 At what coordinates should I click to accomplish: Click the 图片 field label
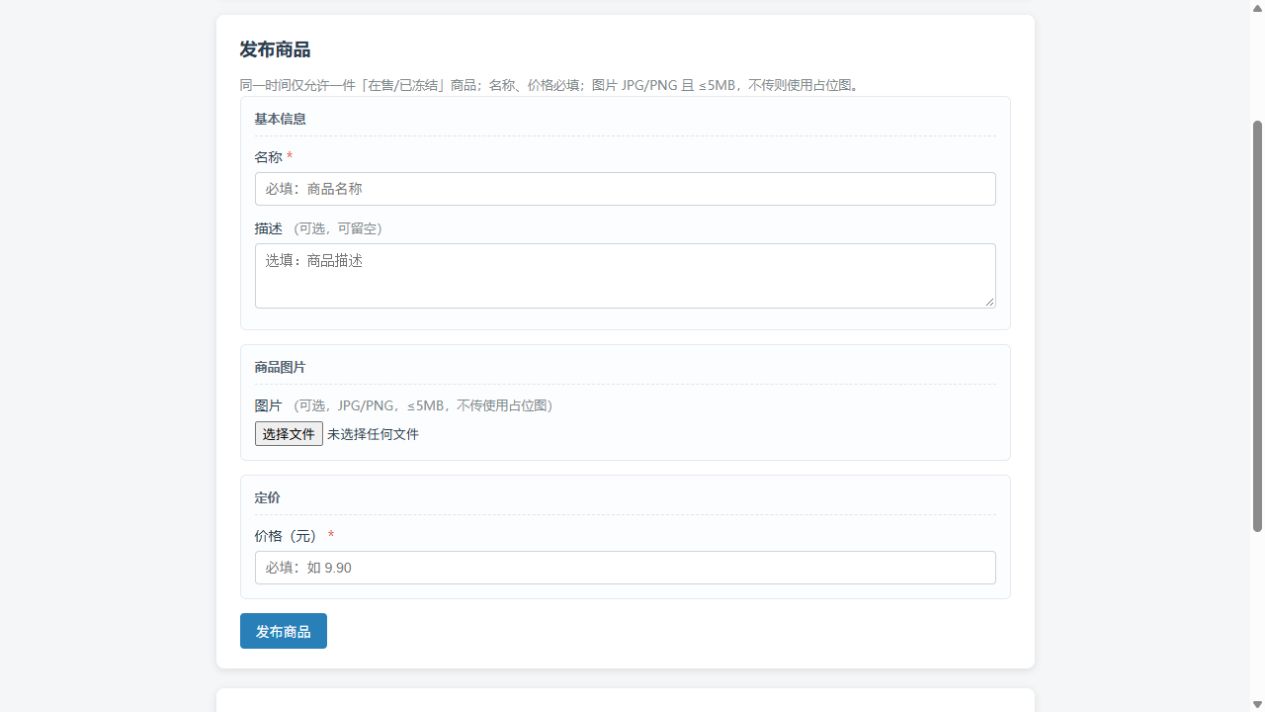(x=268, y=406)
